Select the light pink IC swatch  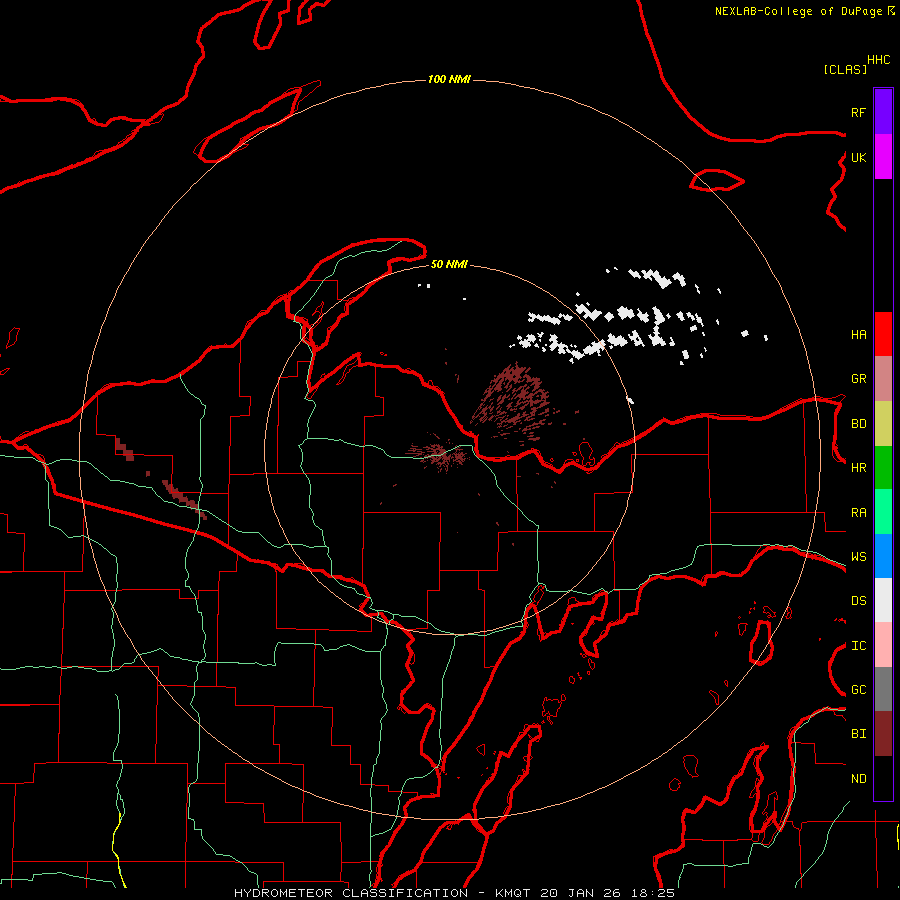click(883, 645)
